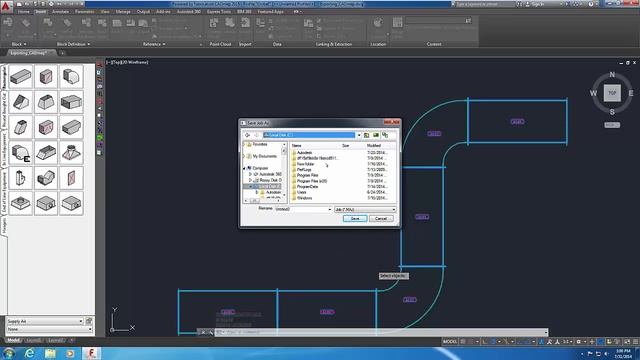The height and width of the screenshot is (360, 640).
Task: Expand Autodesk 360 tree node
Action: [x=250, y=174]
